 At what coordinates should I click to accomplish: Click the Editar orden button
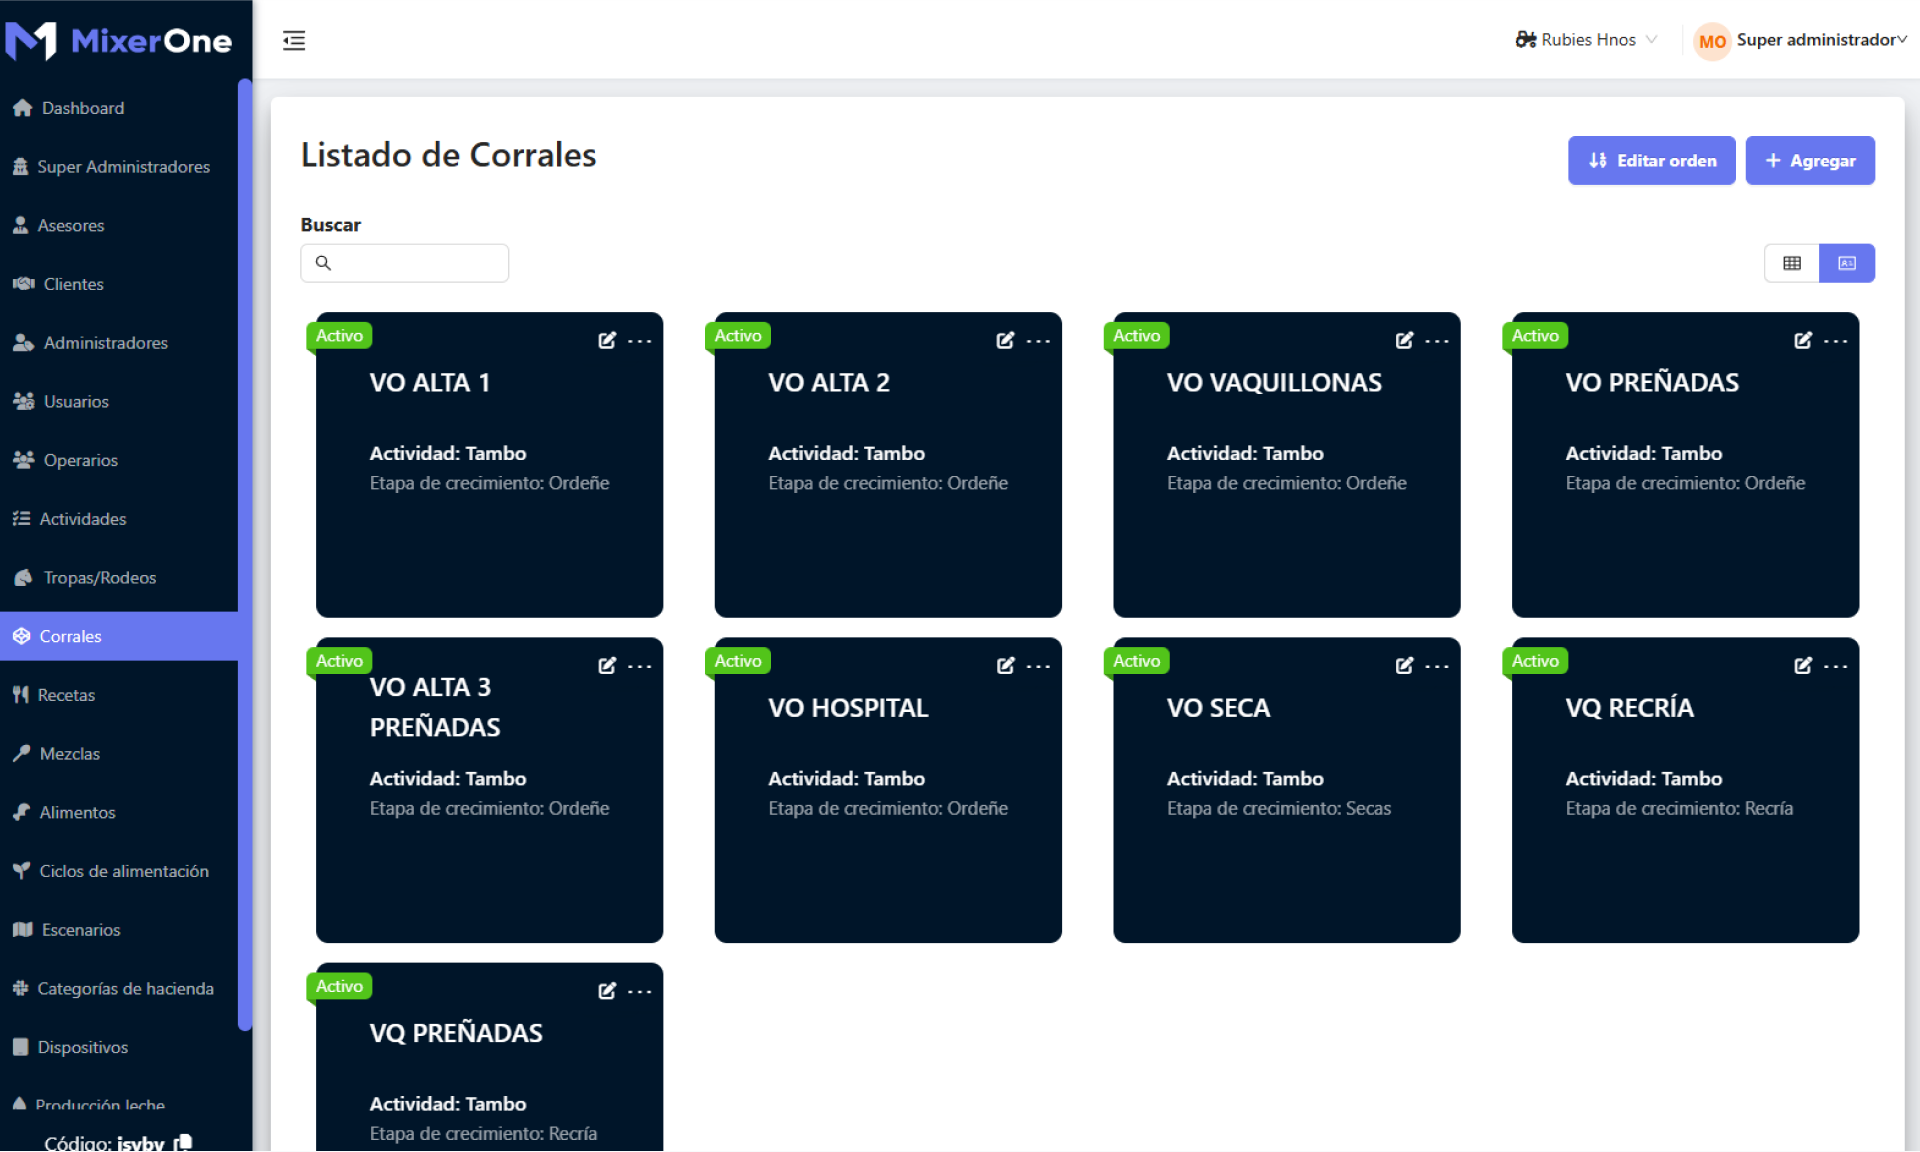[x=1651, y=161]
